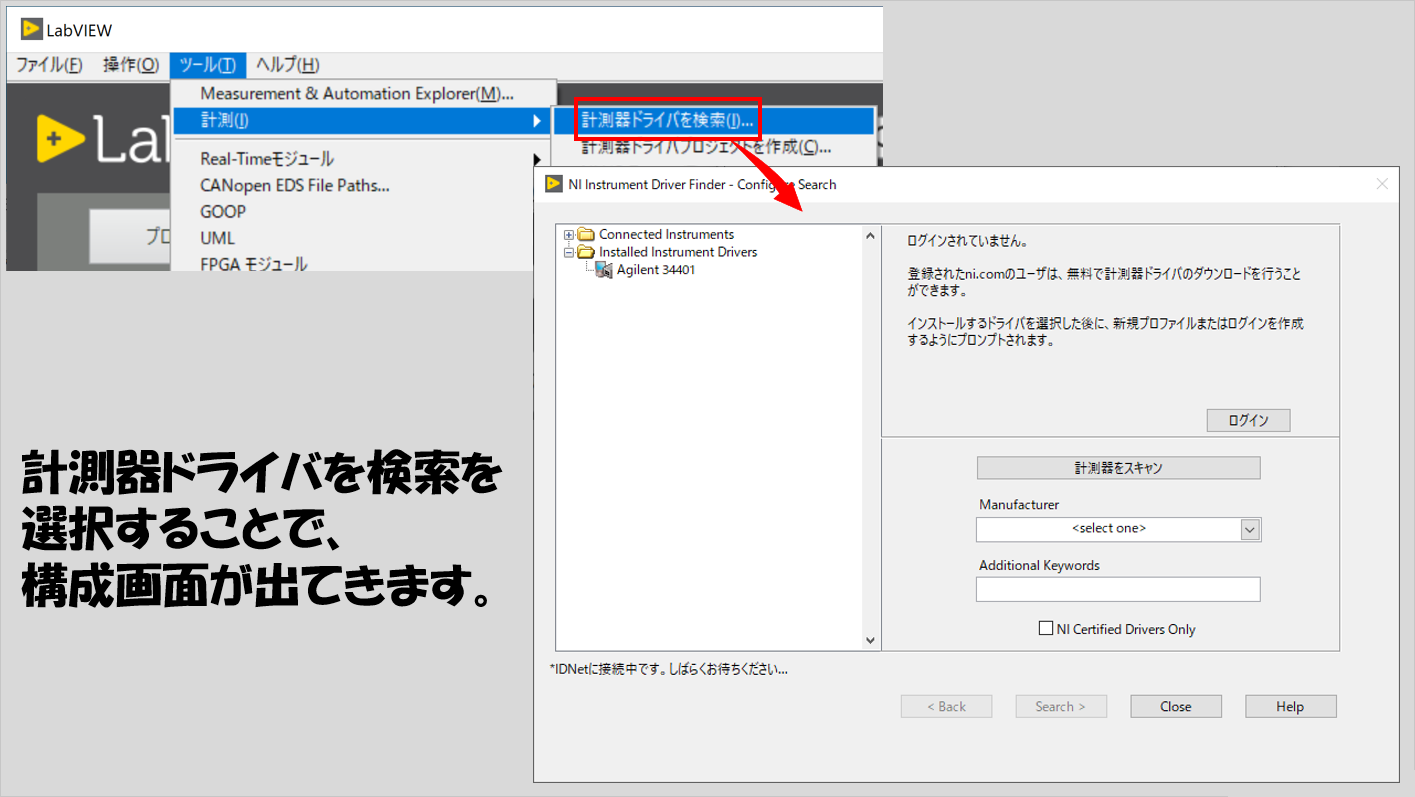Click the Close button in dialog
This screenshot has height=797, width=1415.
tap(1176, 707)
